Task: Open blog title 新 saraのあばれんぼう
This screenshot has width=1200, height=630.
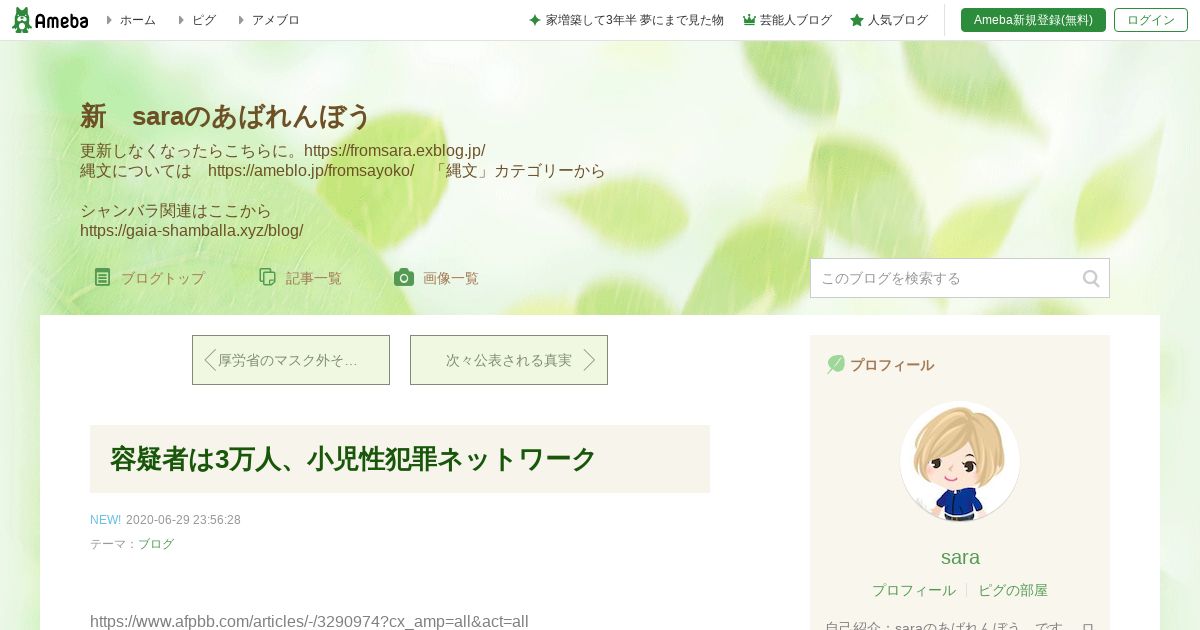Action: tap(225, 116)
